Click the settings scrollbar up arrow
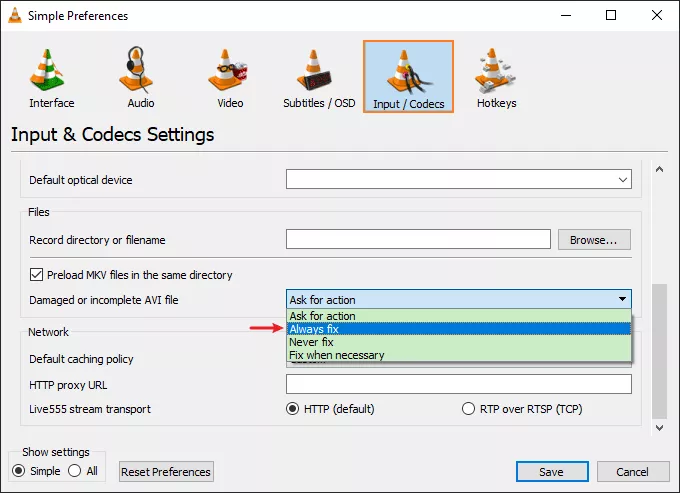The height and width of the screenshot is (493, 680). (659, 170)
